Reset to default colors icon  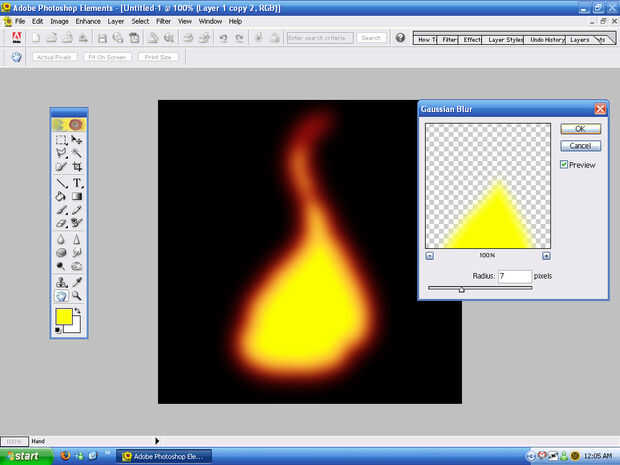[58, 330]
